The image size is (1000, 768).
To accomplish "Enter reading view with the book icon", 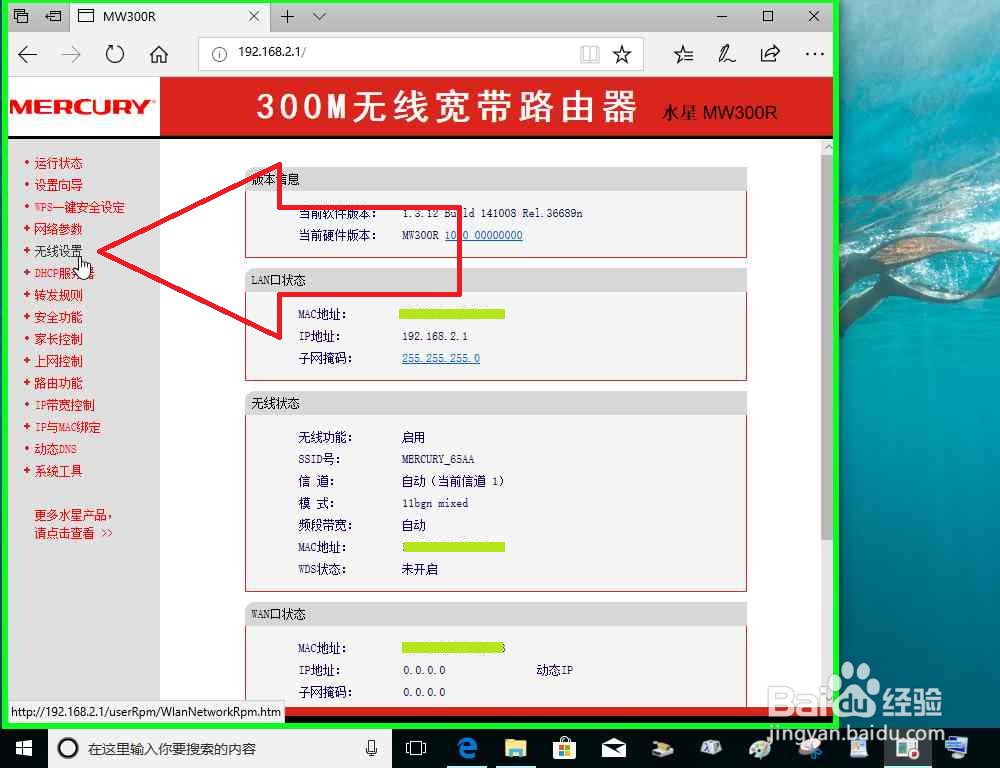I will pyautogui.click(x=590, y=55).
